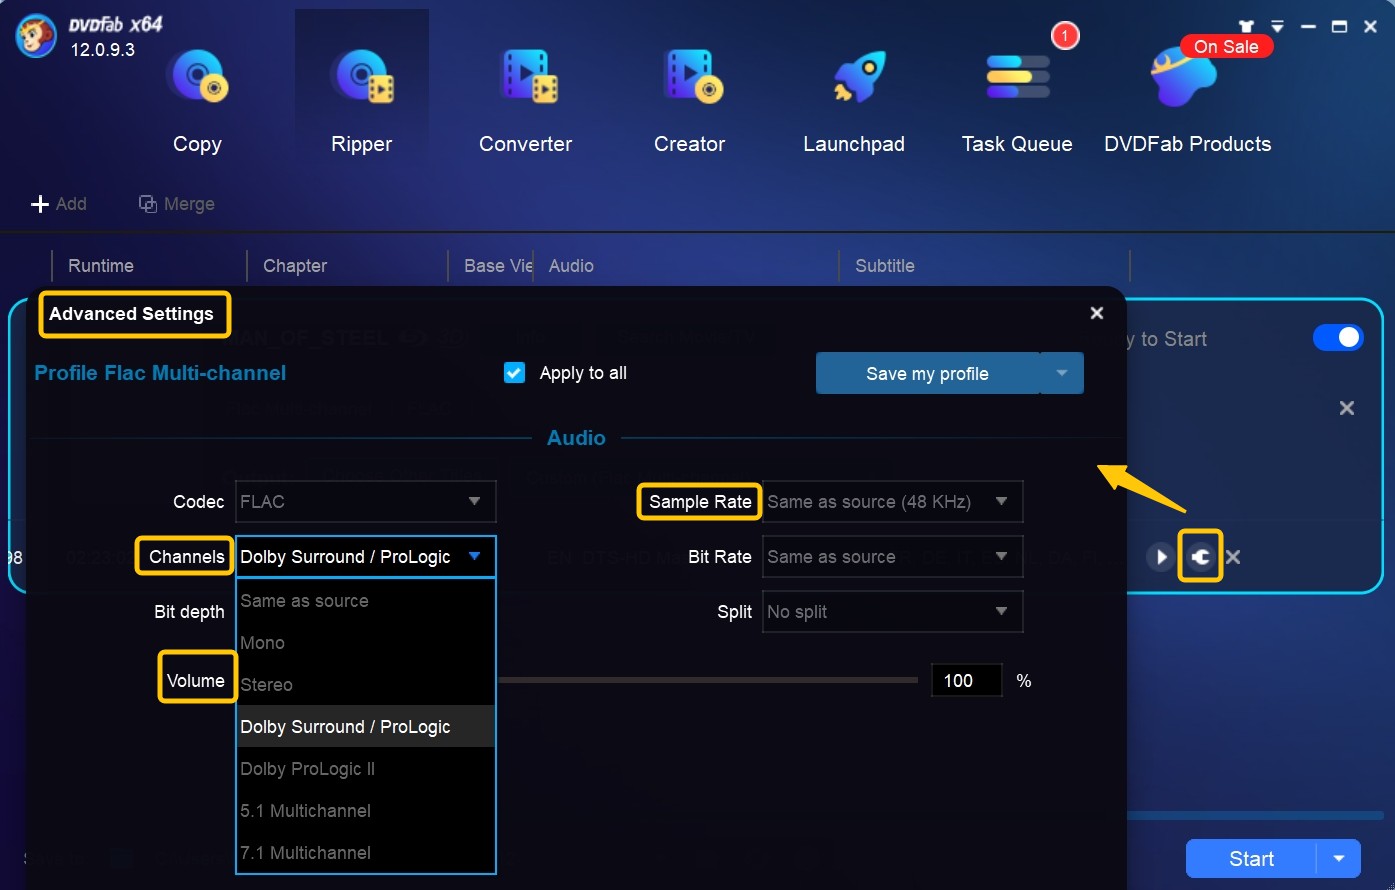Select 5.1 Multichannel option
This screenshot has width=1395, height=890.
(366, 811)
